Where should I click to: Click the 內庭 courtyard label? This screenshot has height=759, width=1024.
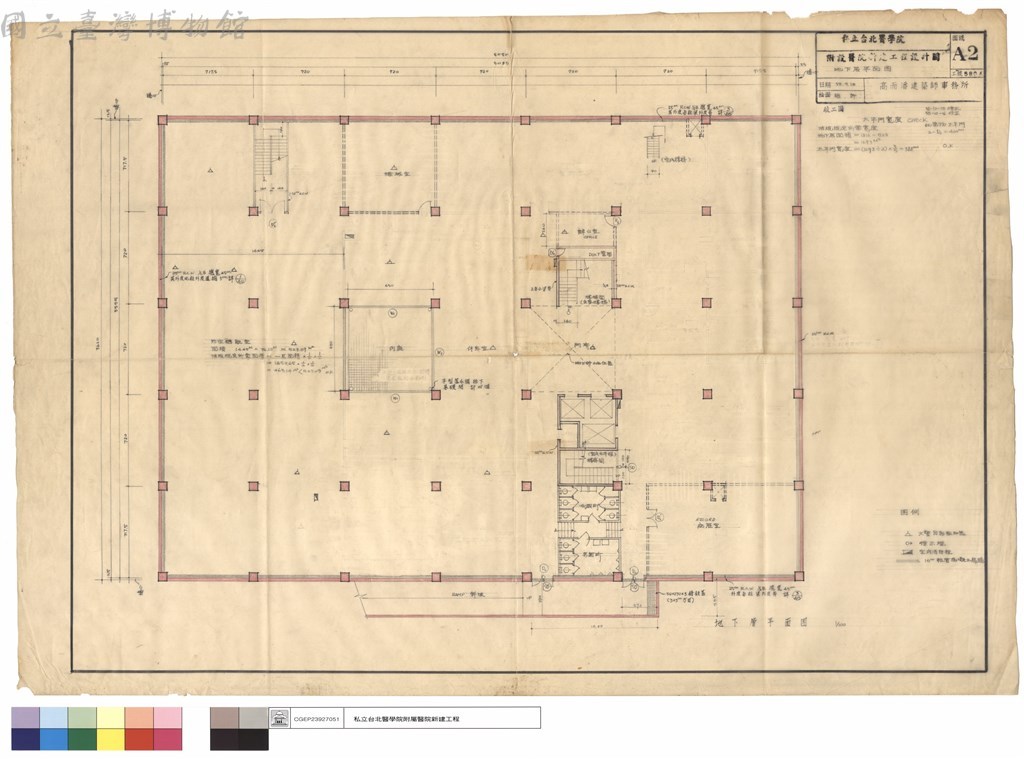tap(396, 348)
